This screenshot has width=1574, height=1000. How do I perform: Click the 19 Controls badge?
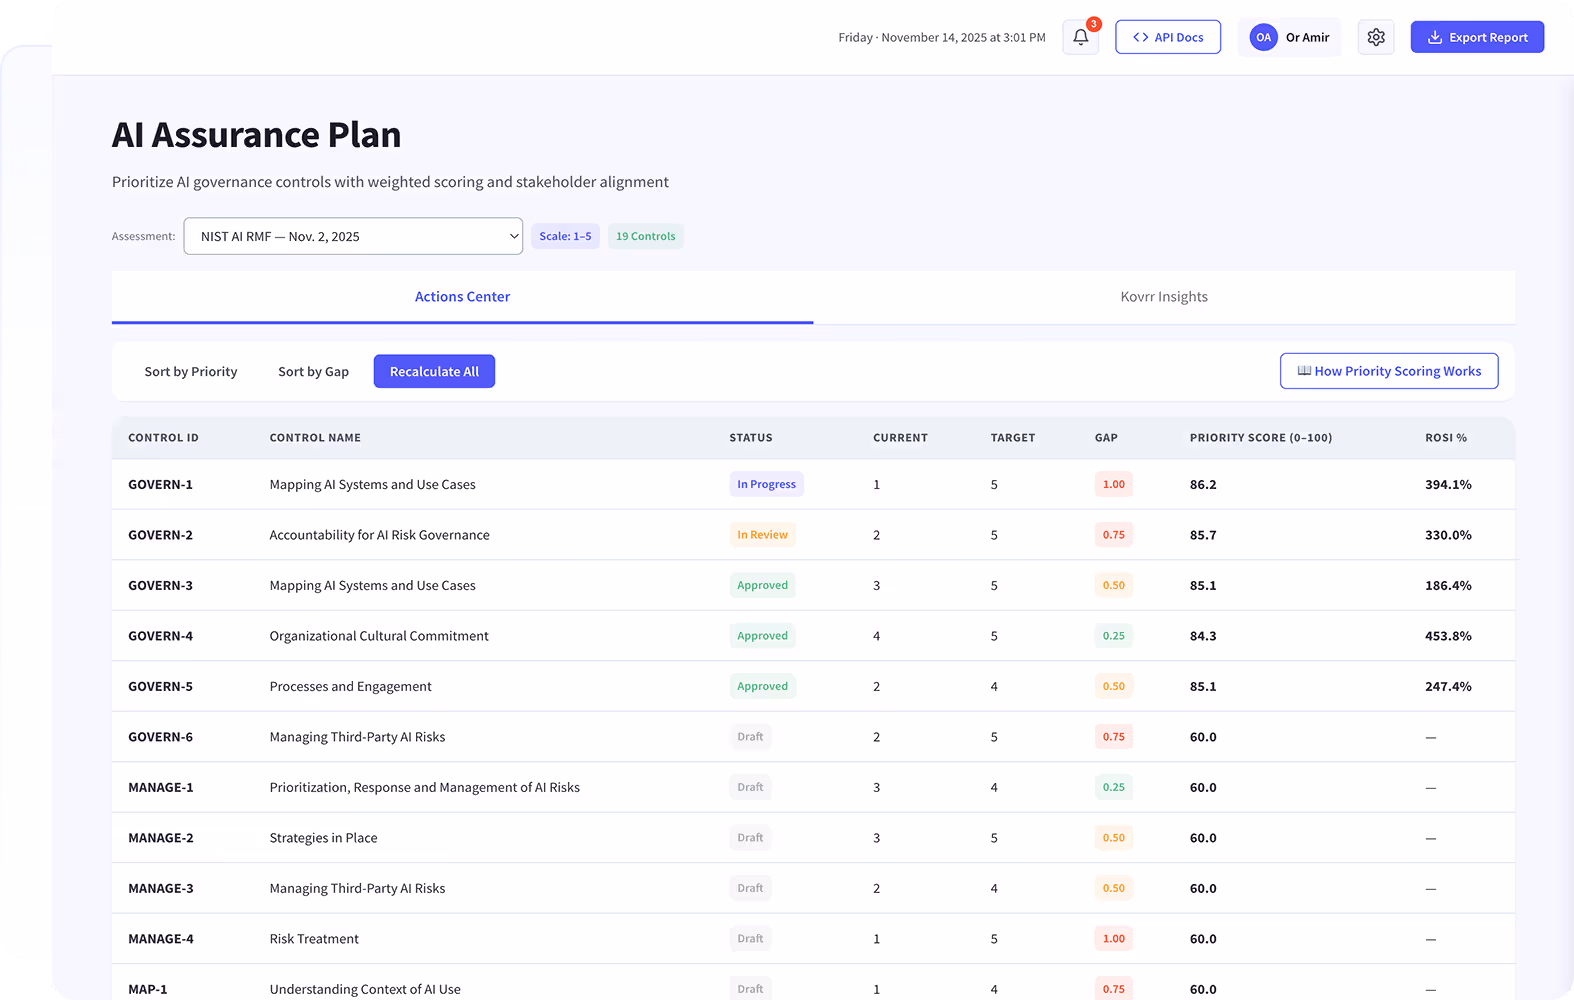(645, 236)
